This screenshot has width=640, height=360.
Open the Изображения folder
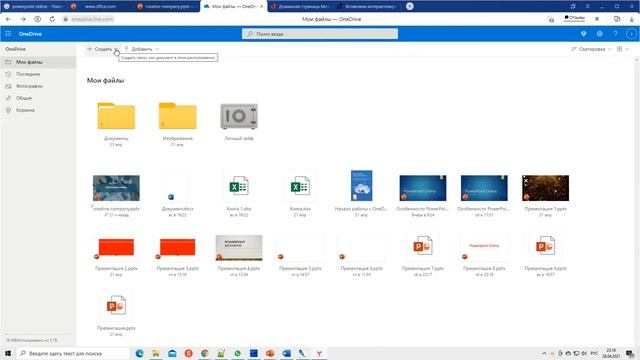(178, 116)
